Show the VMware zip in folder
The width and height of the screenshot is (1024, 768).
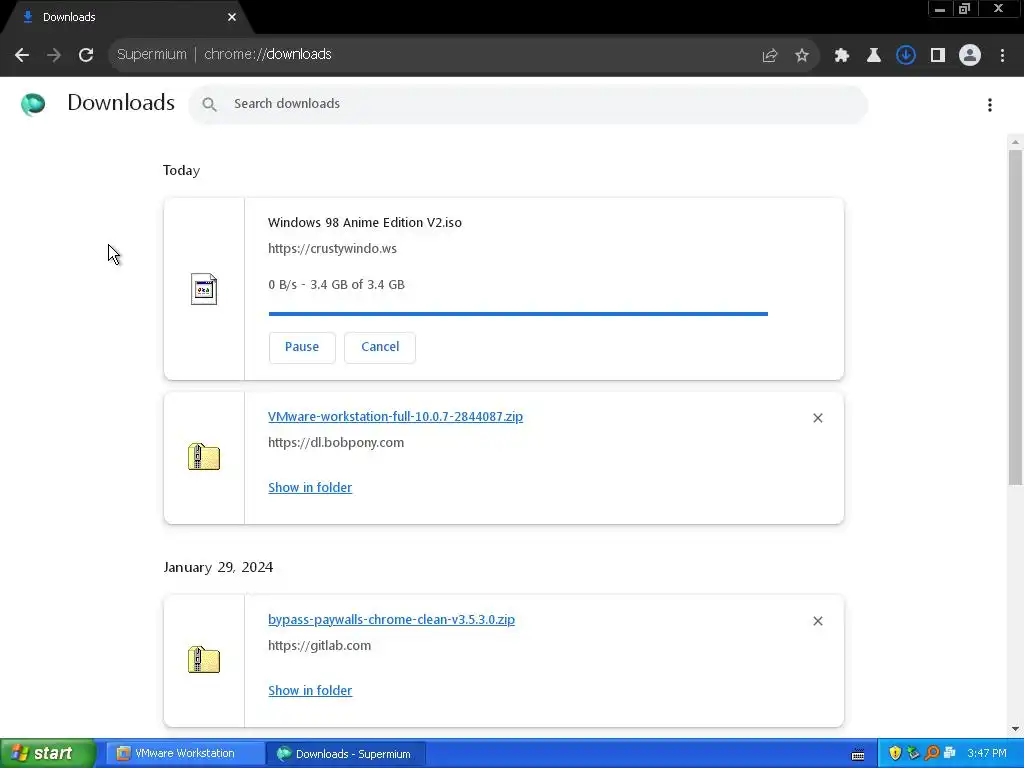point(310,488)
